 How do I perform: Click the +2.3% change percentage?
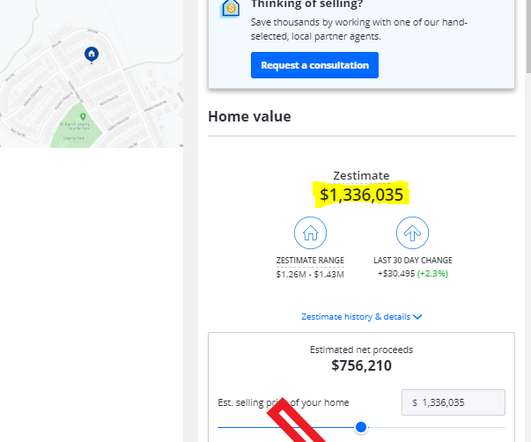coord(432,273)
